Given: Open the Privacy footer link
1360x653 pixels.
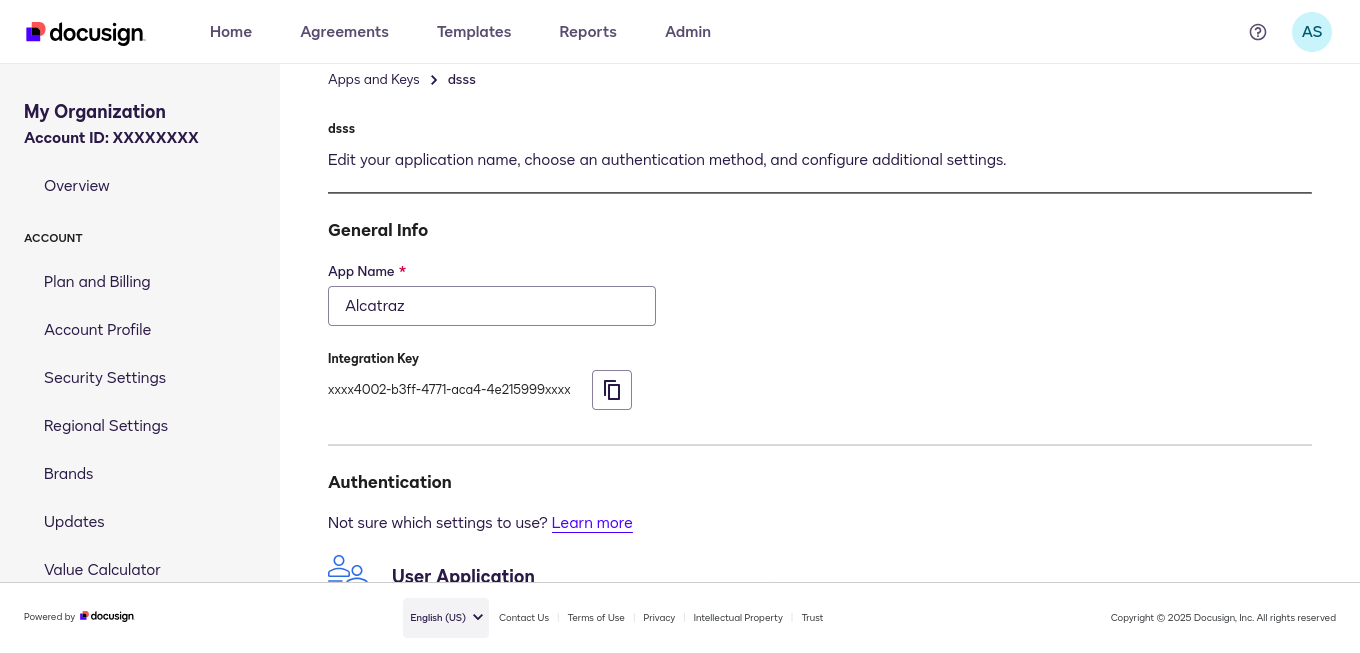Looking at the screenshot, I should [659, 617].
